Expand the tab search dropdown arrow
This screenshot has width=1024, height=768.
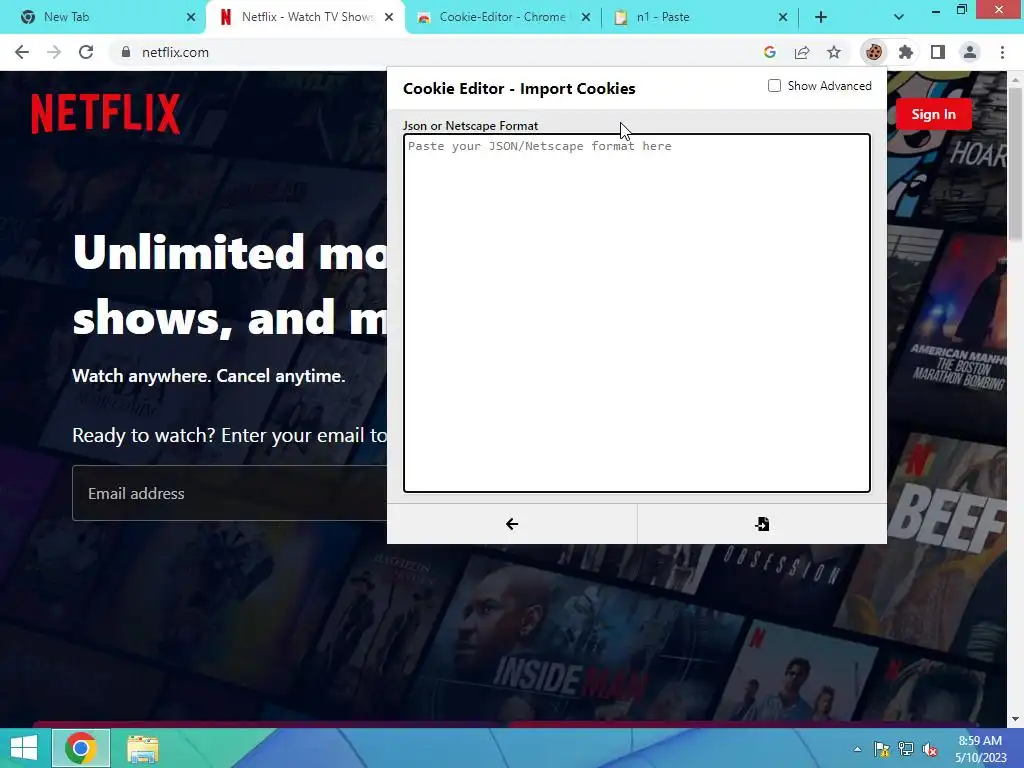[899, 17]
